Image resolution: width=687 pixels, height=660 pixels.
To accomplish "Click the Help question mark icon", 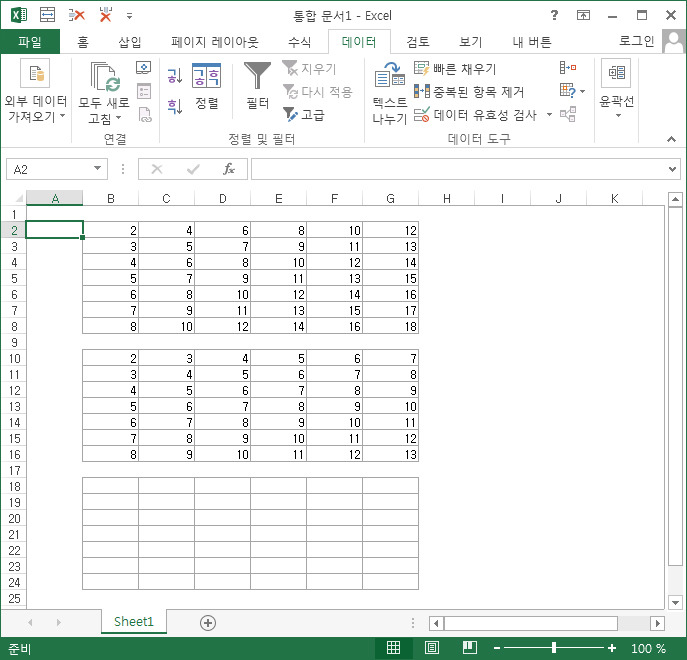I will (x=554, y=15).
